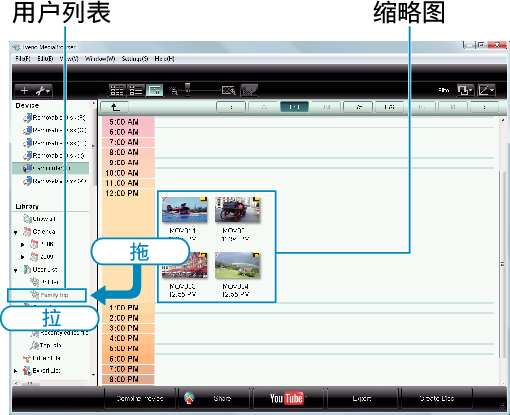Open the filter dropdown on the toolbar

[x=465, y=90]
